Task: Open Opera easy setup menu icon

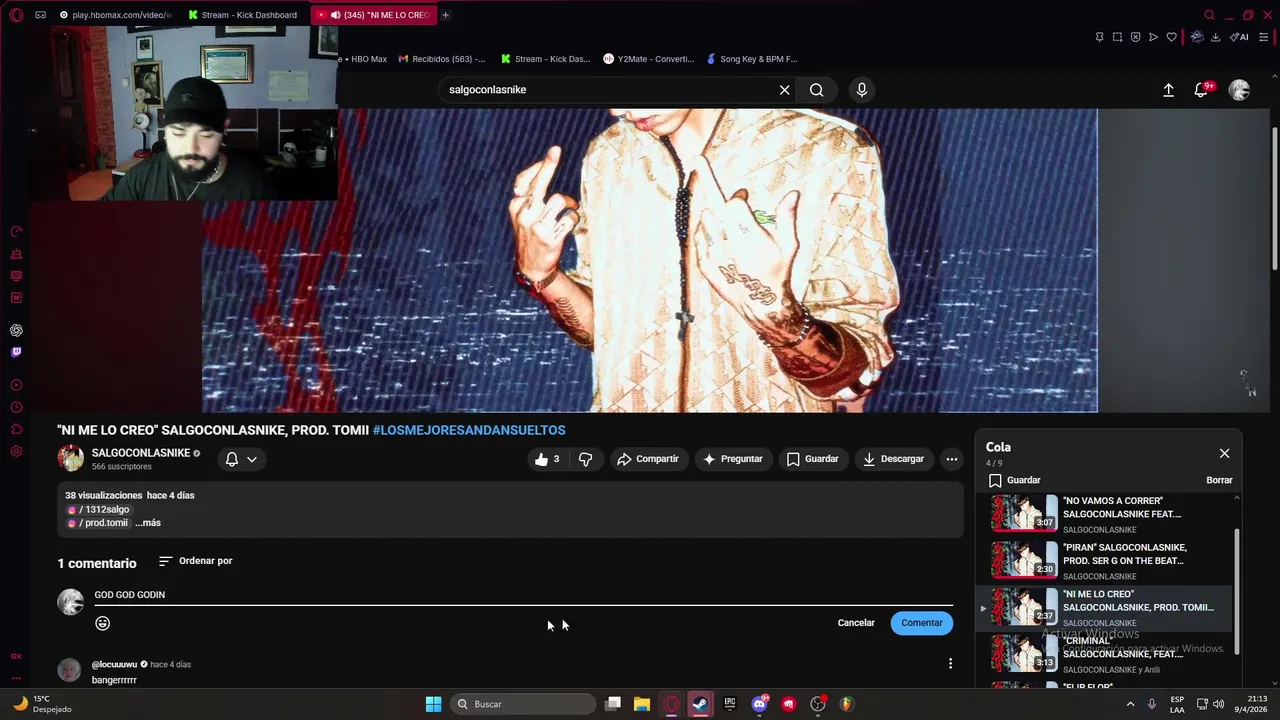Action: pyautogui.click(x=1265, y=37)
